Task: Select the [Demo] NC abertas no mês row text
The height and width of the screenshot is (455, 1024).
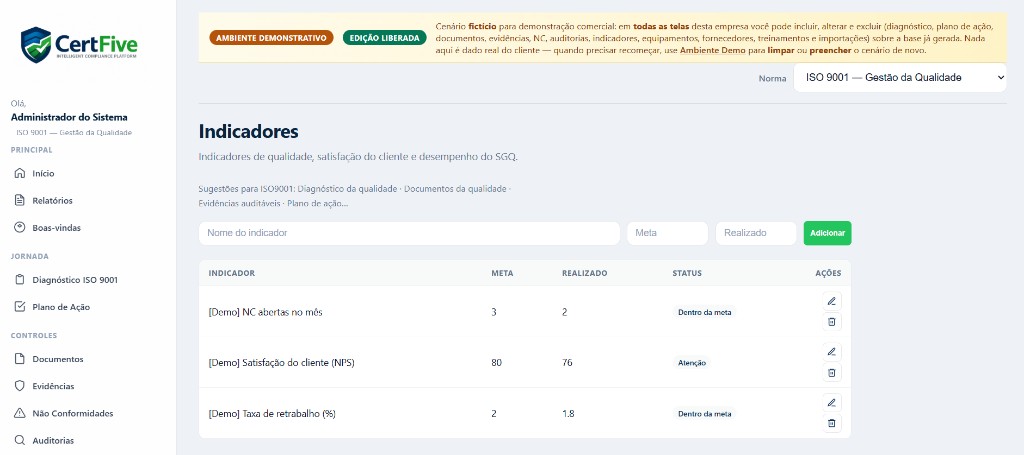Action: click(x=265, y=312)
